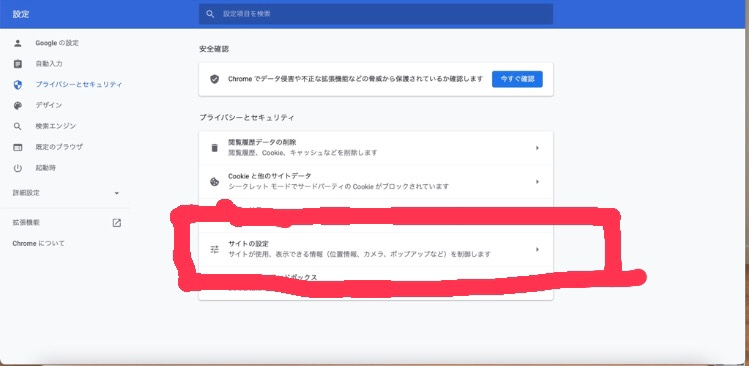Click the shield icon beside プライバシーとセキュリティ
This screenshot has width=749, height=366.
point(18,85)
